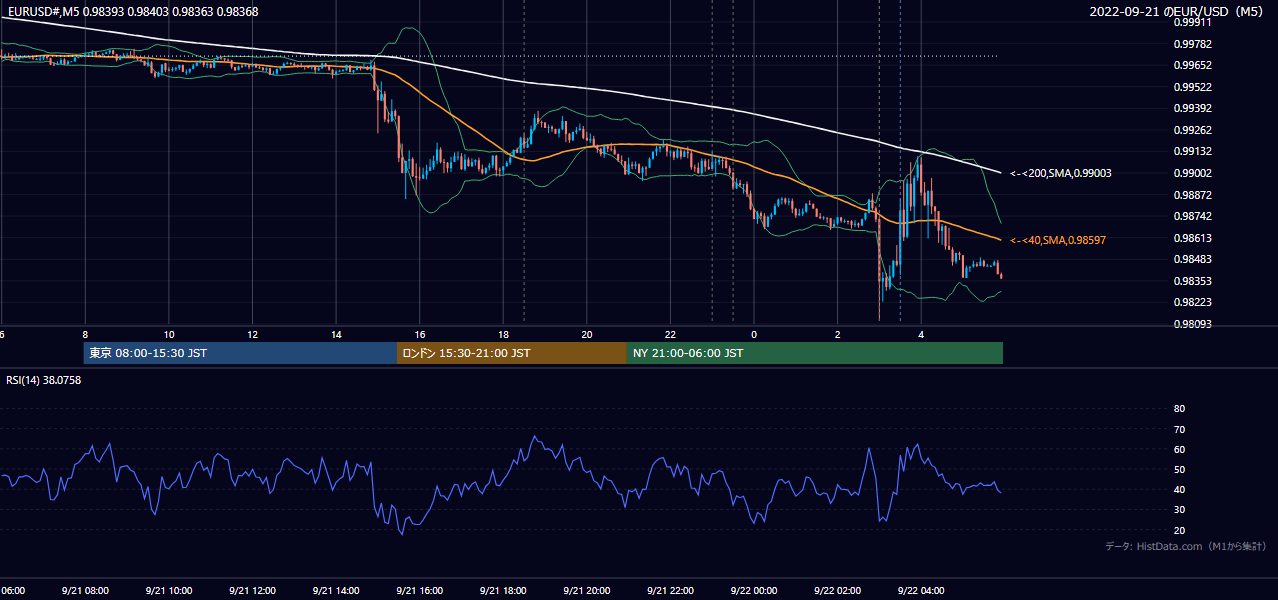Click the 9/21 16:00 time axis label
The image size is (1278, 600).
tap(419, 591)
